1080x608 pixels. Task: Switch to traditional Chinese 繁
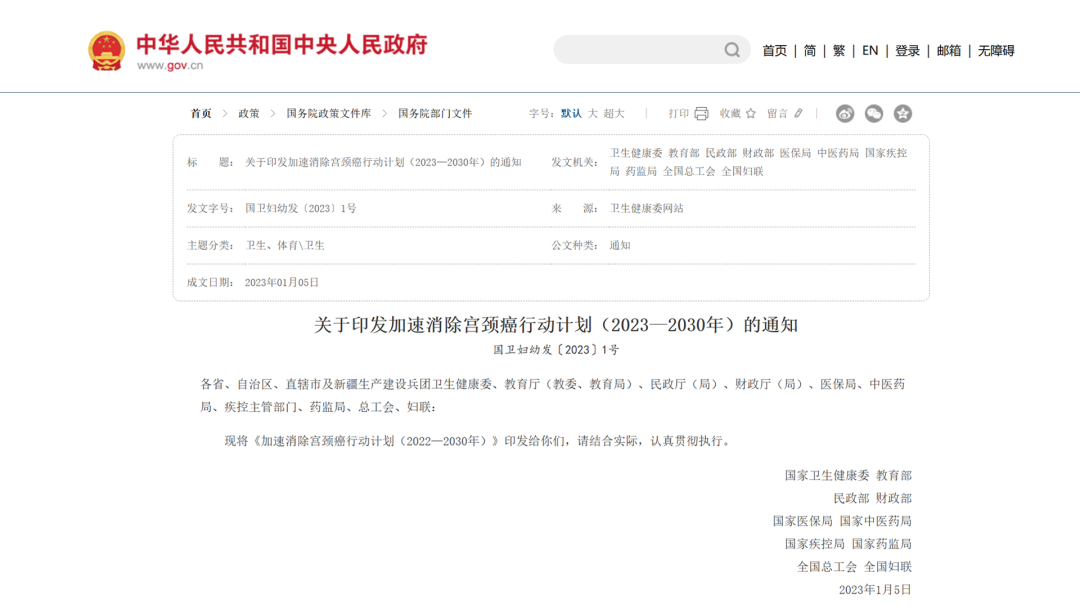(x=839, y=51)
